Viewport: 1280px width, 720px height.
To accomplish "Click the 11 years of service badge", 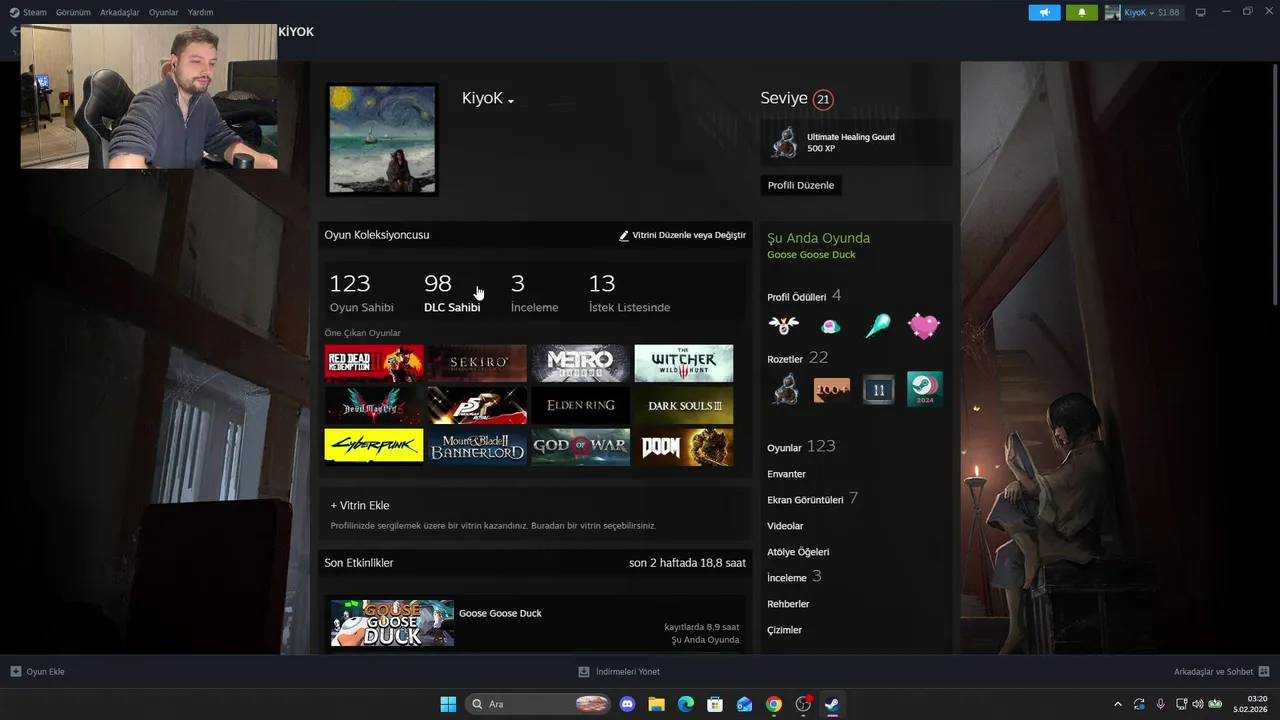I will click(x=878, y=389).
